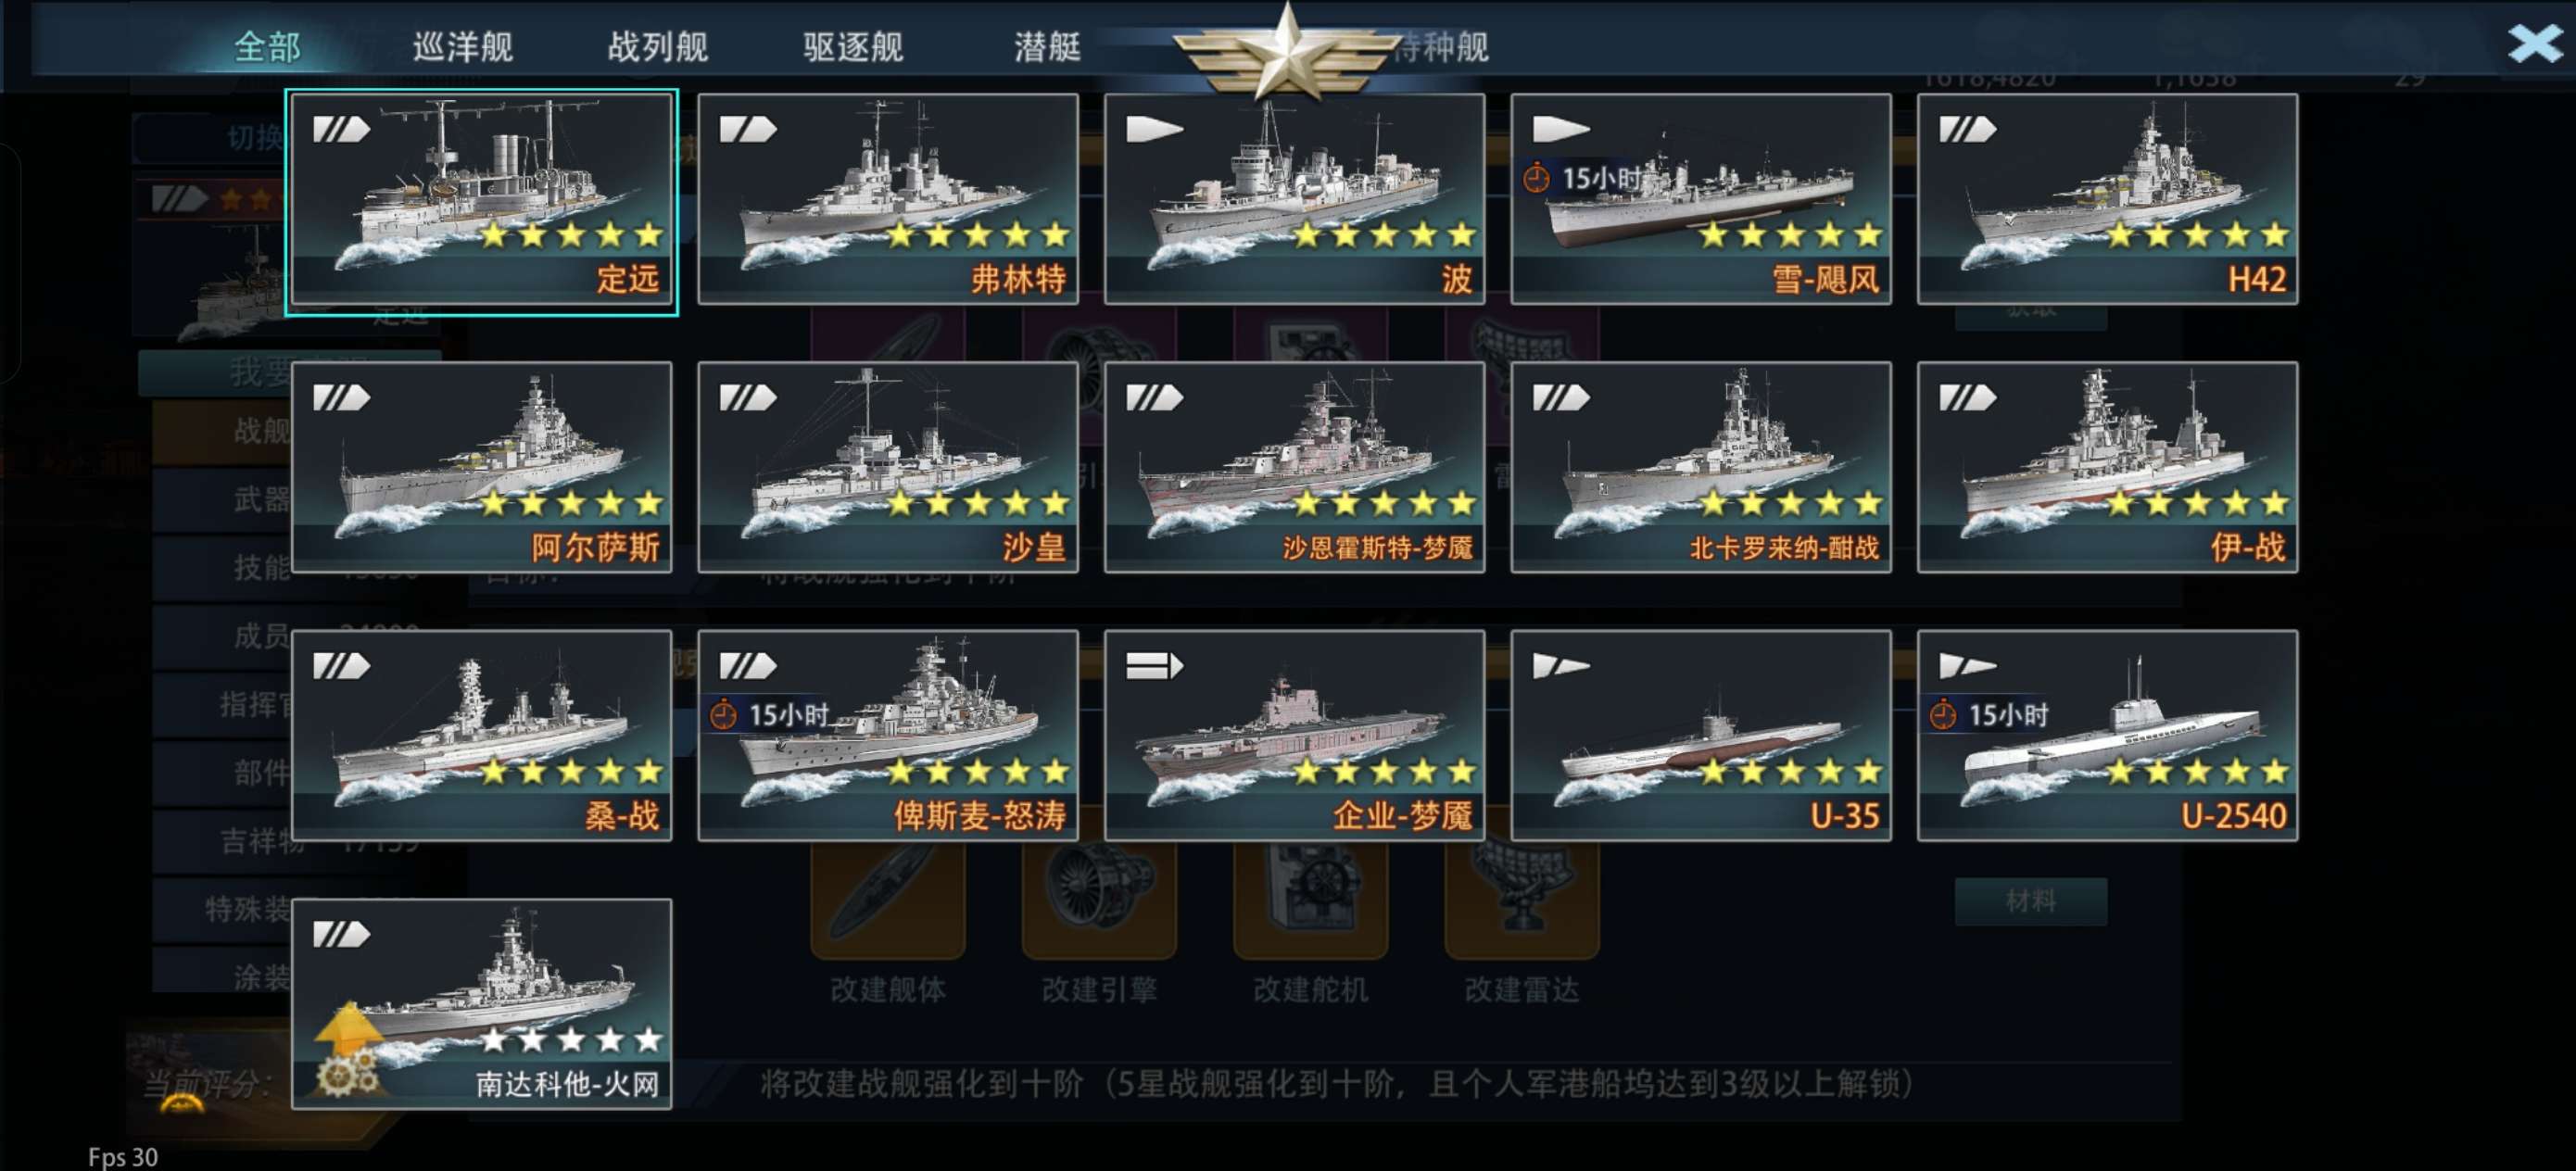Click the battleship type icon on H42 card

(x=1967, y=129)
